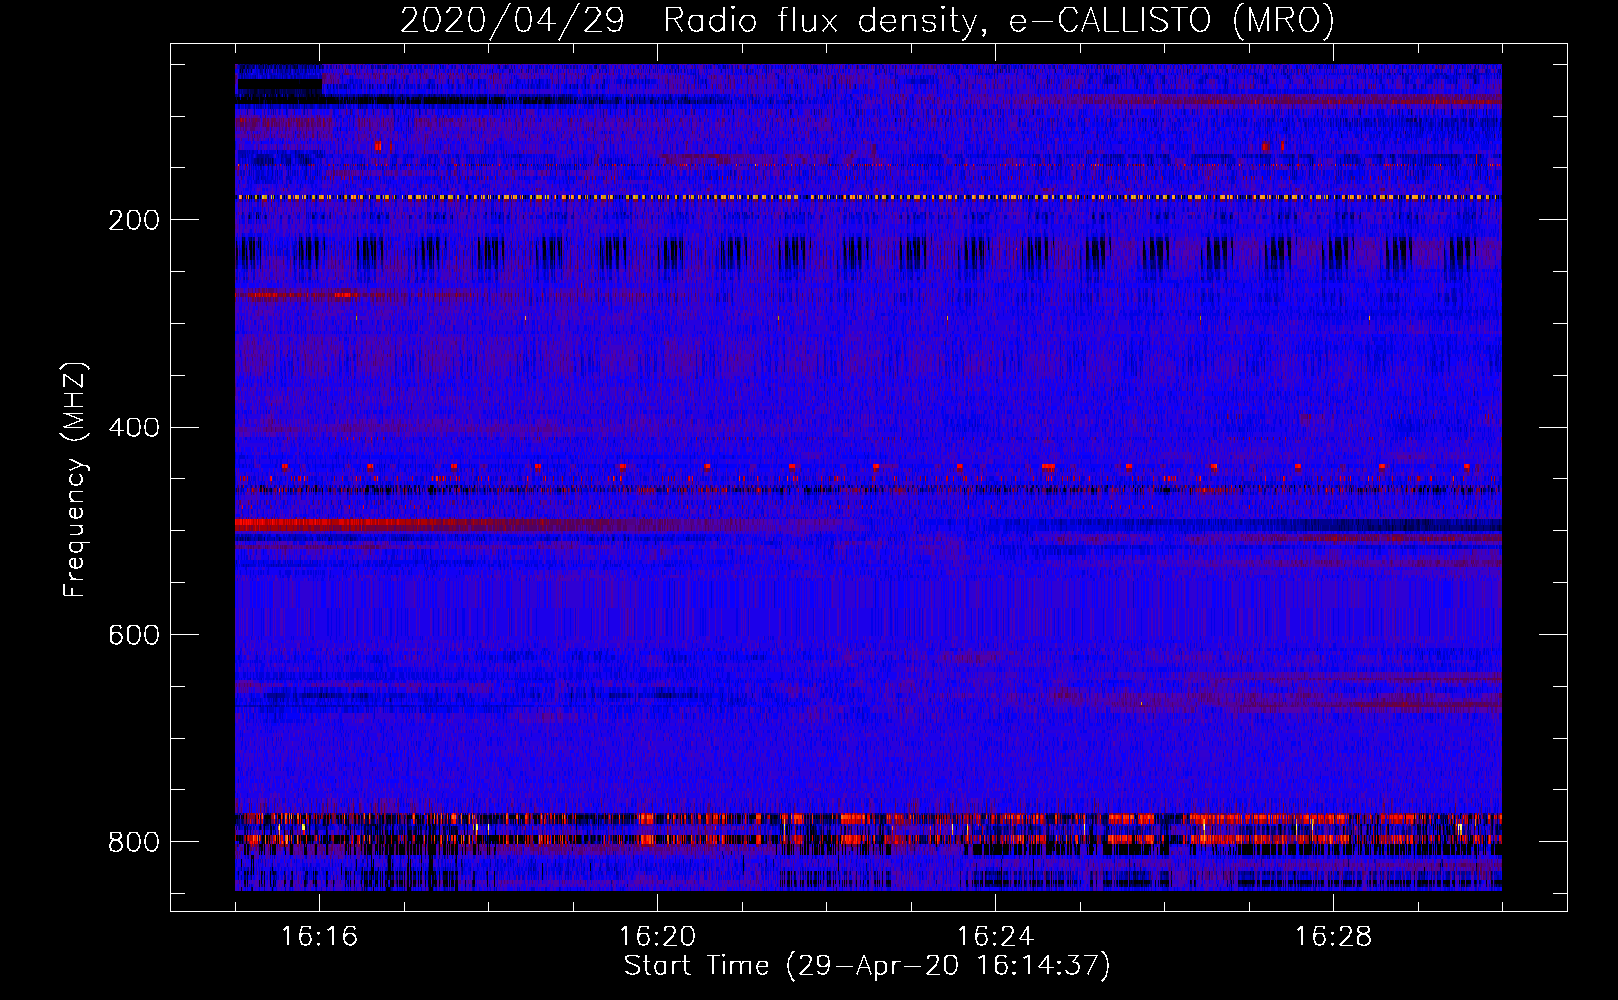Select the 'Frequency (MHZ)' y-axis label
Viewport: 1618px width, 1000px height.
pos(75,479)
